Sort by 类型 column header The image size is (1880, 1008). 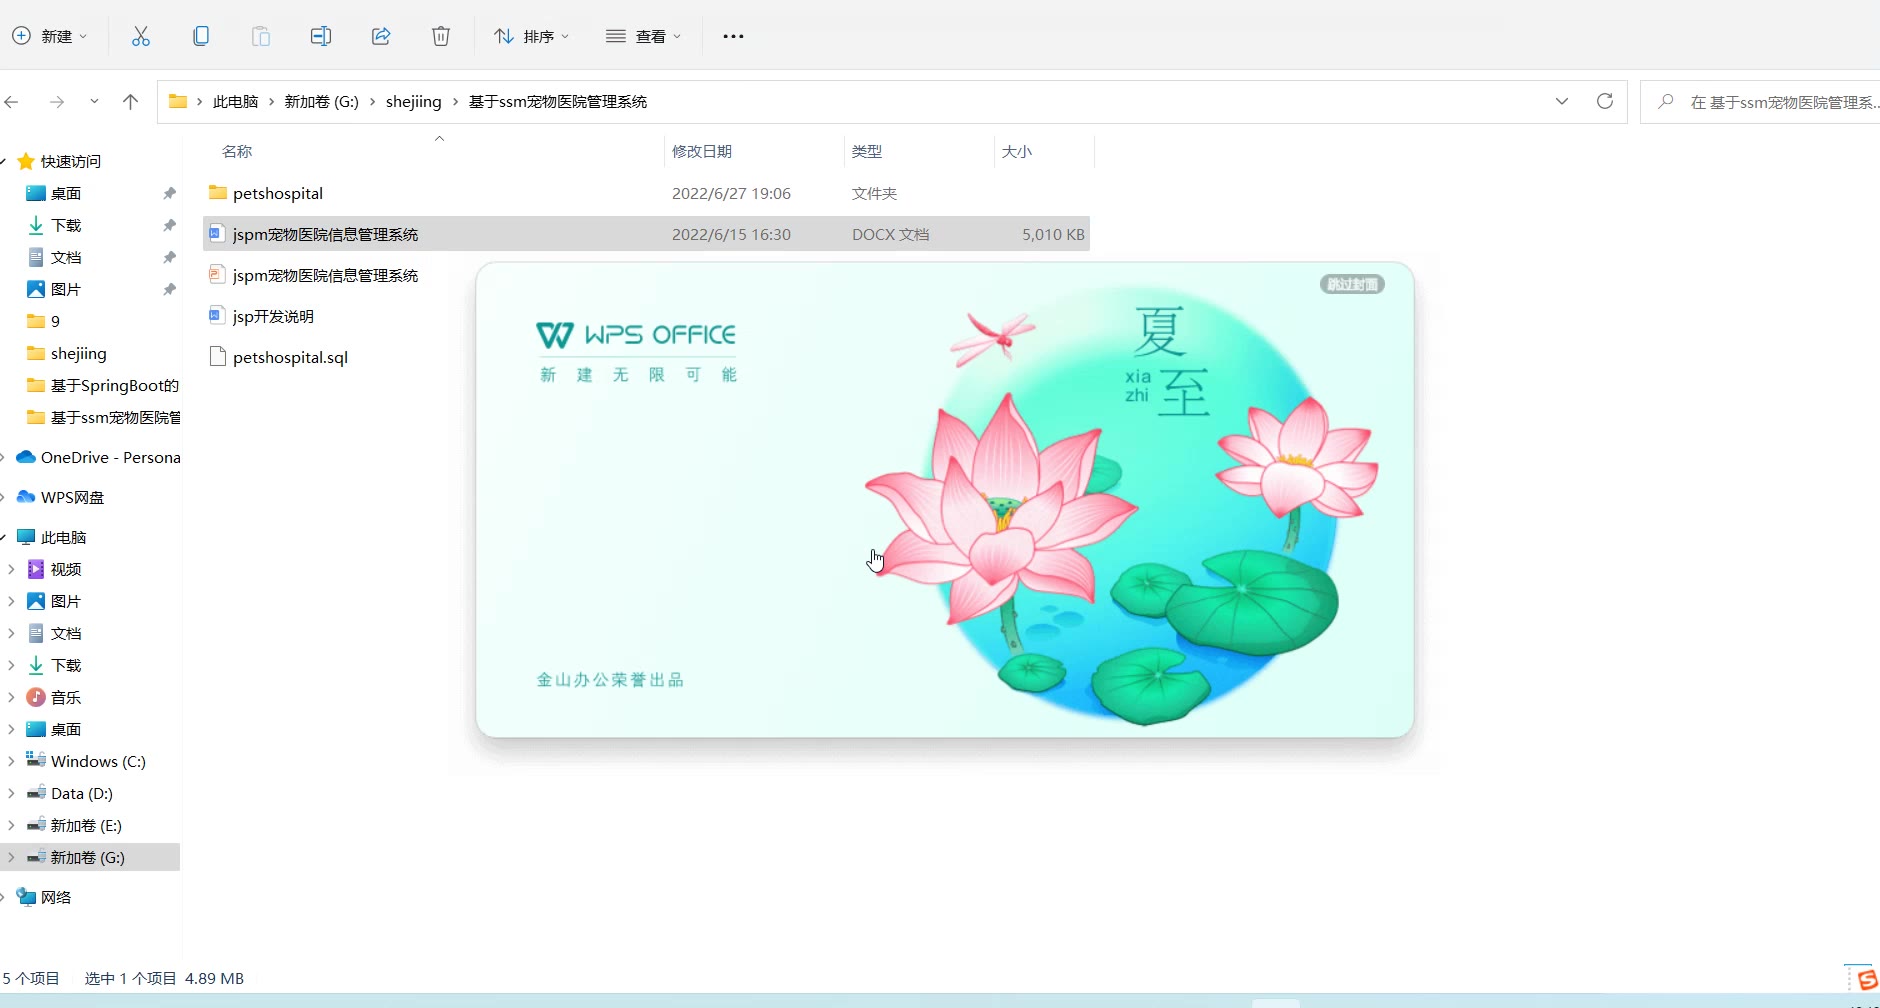[867, 151]
